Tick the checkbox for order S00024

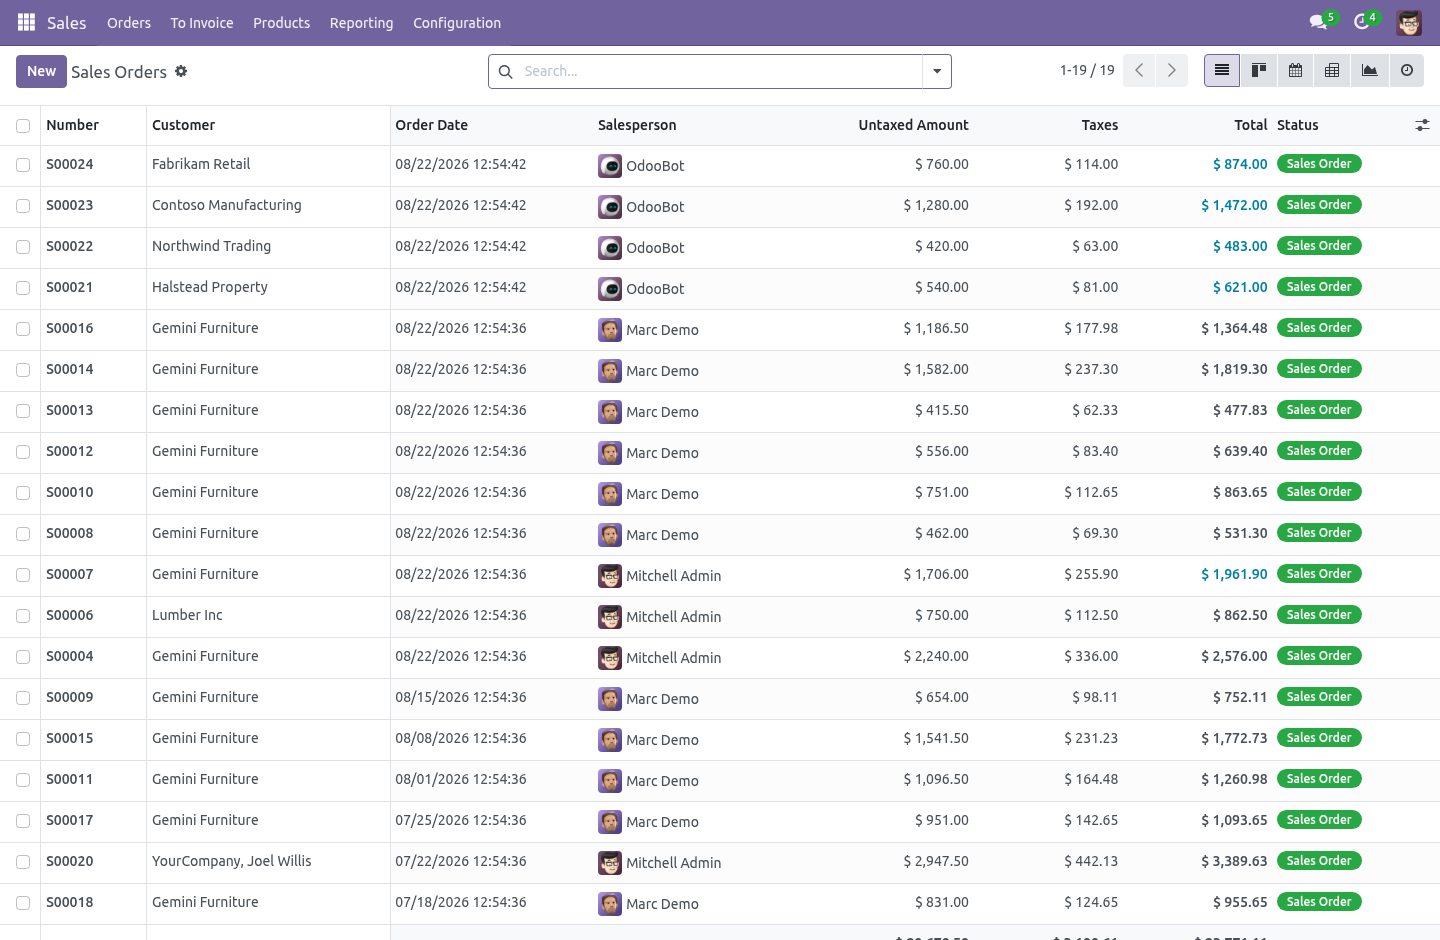click(x=23, y=165)
